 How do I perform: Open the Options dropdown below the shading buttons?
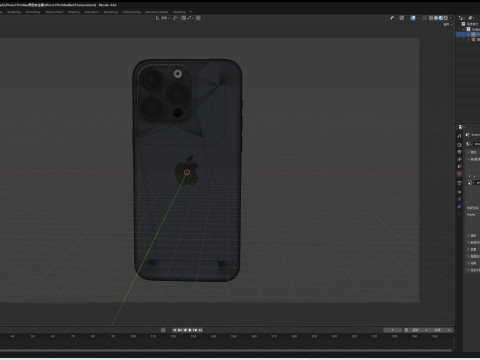point(448,25)
